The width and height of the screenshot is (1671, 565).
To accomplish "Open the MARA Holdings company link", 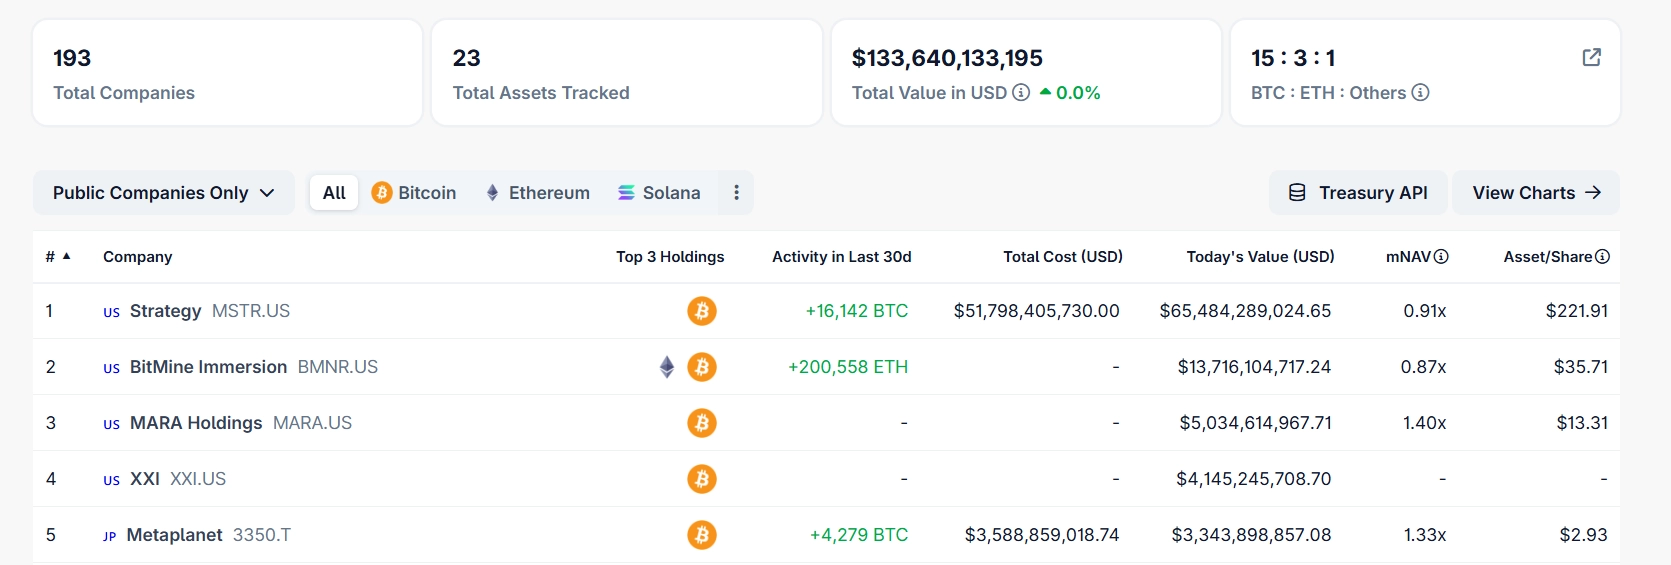I will click(196, 423).
